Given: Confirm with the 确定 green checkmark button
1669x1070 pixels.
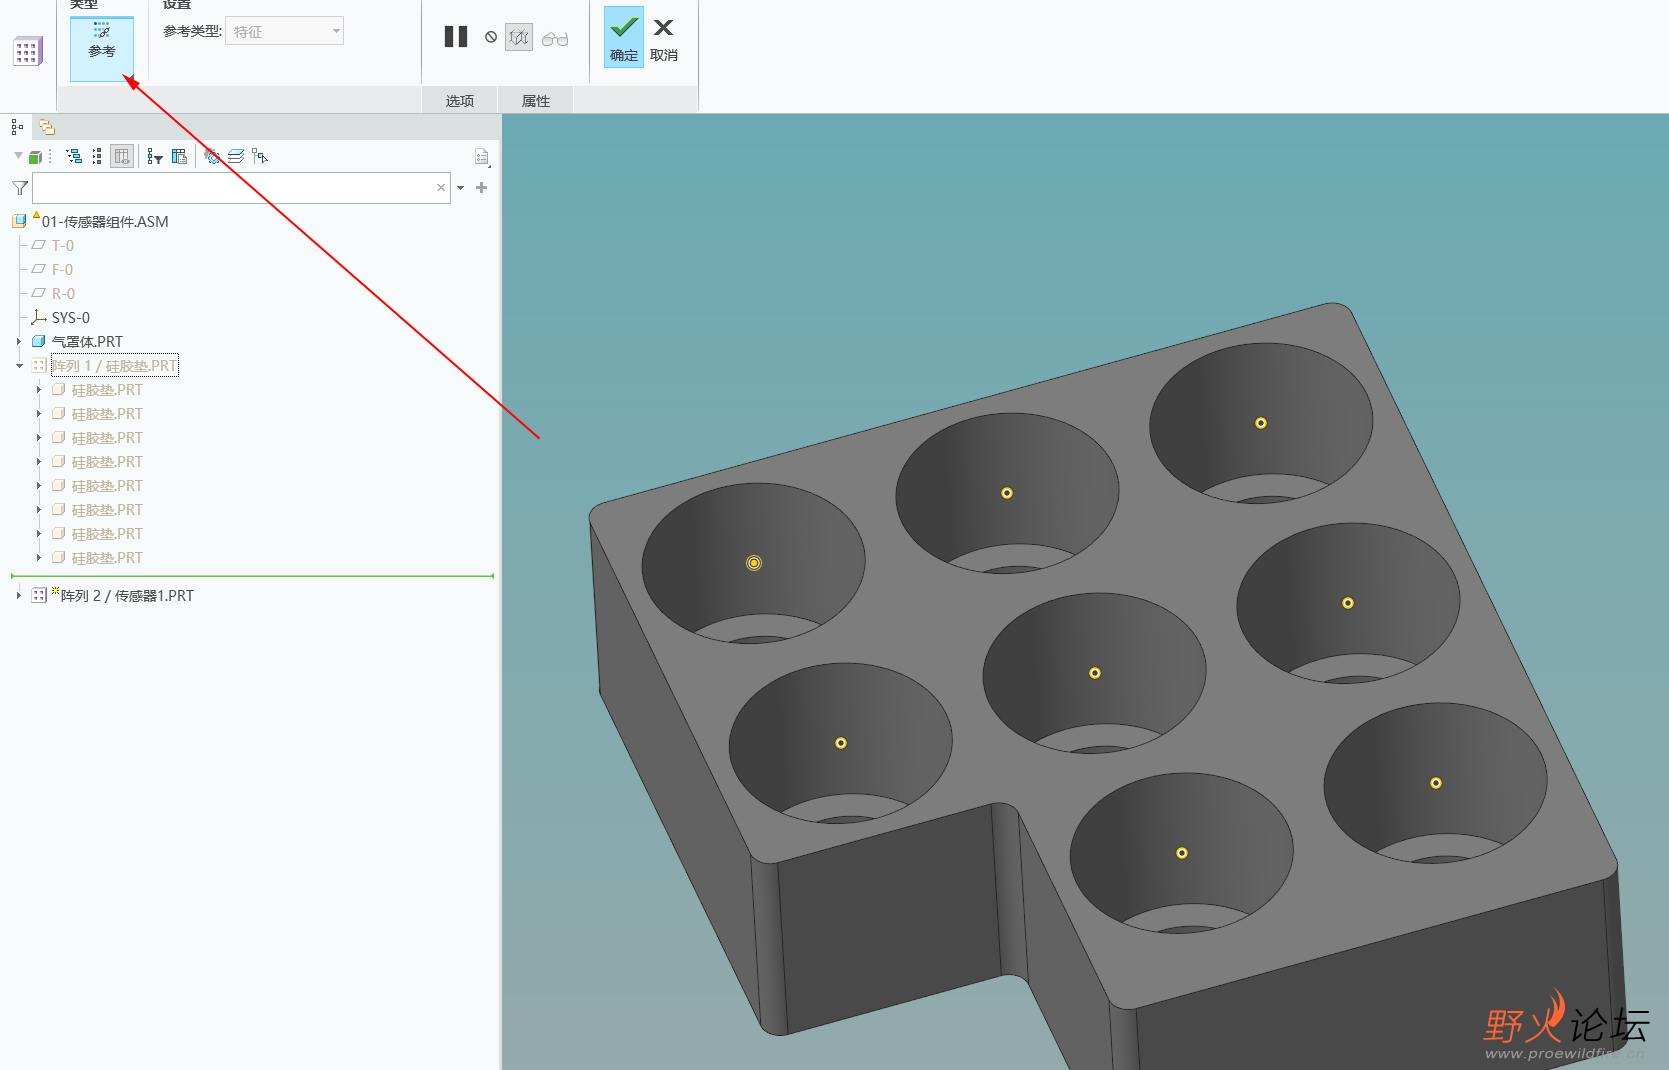Looking at the screenshot, I should (623, 38).
